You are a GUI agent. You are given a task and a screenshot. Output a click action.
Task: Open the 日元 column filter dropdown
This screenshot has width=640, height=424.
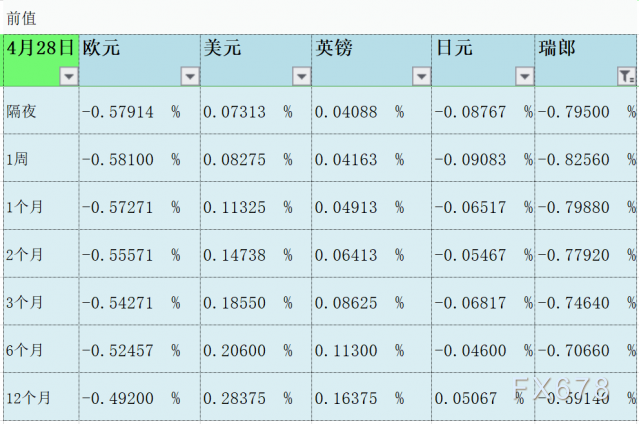tap(525, 76)
